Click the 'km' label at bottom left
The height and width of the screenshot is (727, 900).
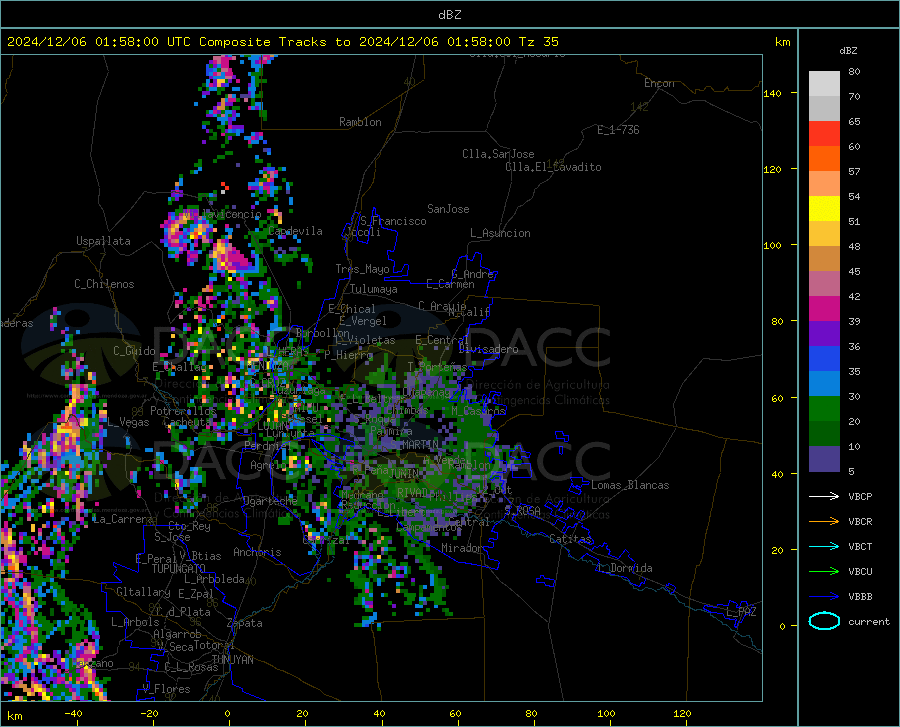(x=14, y=716)
